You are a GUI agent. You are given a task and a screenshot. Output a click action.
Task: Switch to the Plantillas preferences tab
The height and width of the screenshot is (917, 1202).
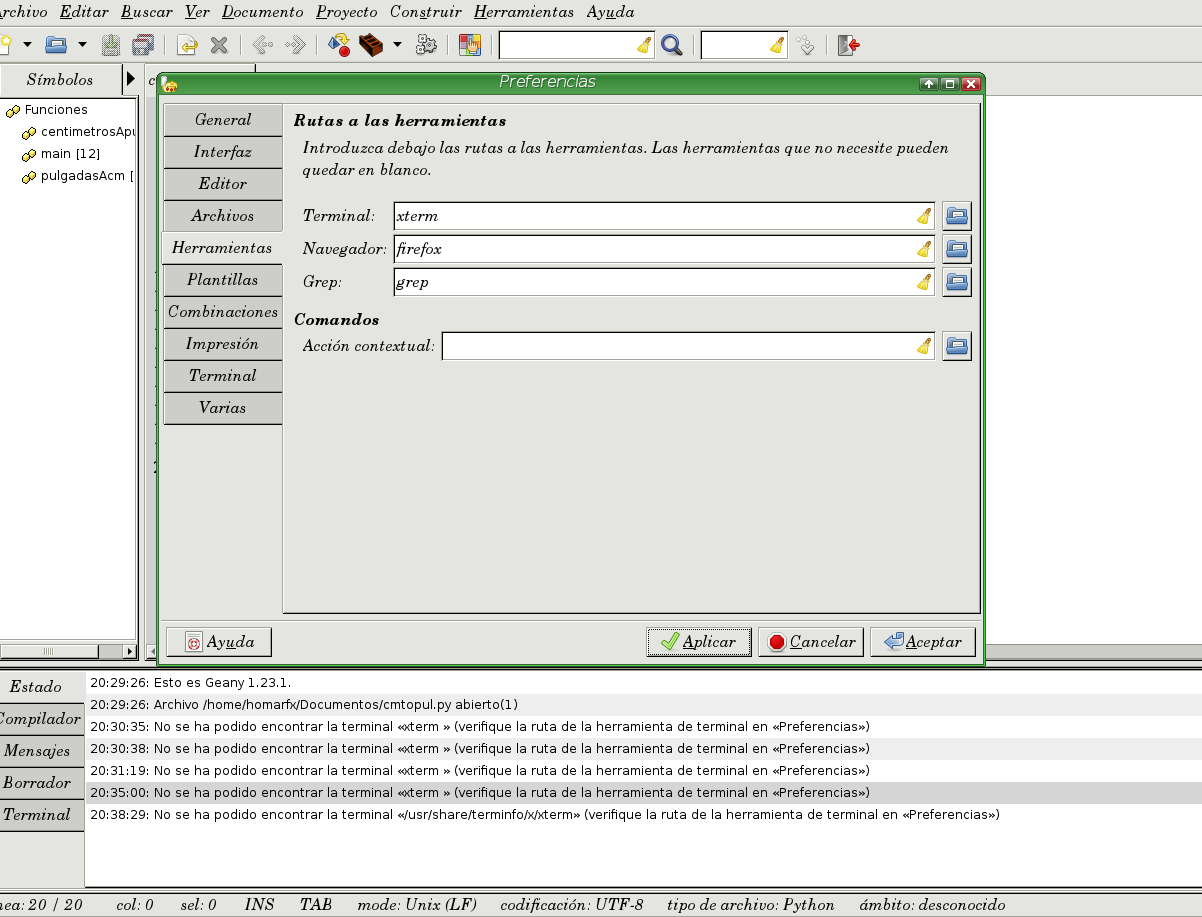(x=223, y=280)
